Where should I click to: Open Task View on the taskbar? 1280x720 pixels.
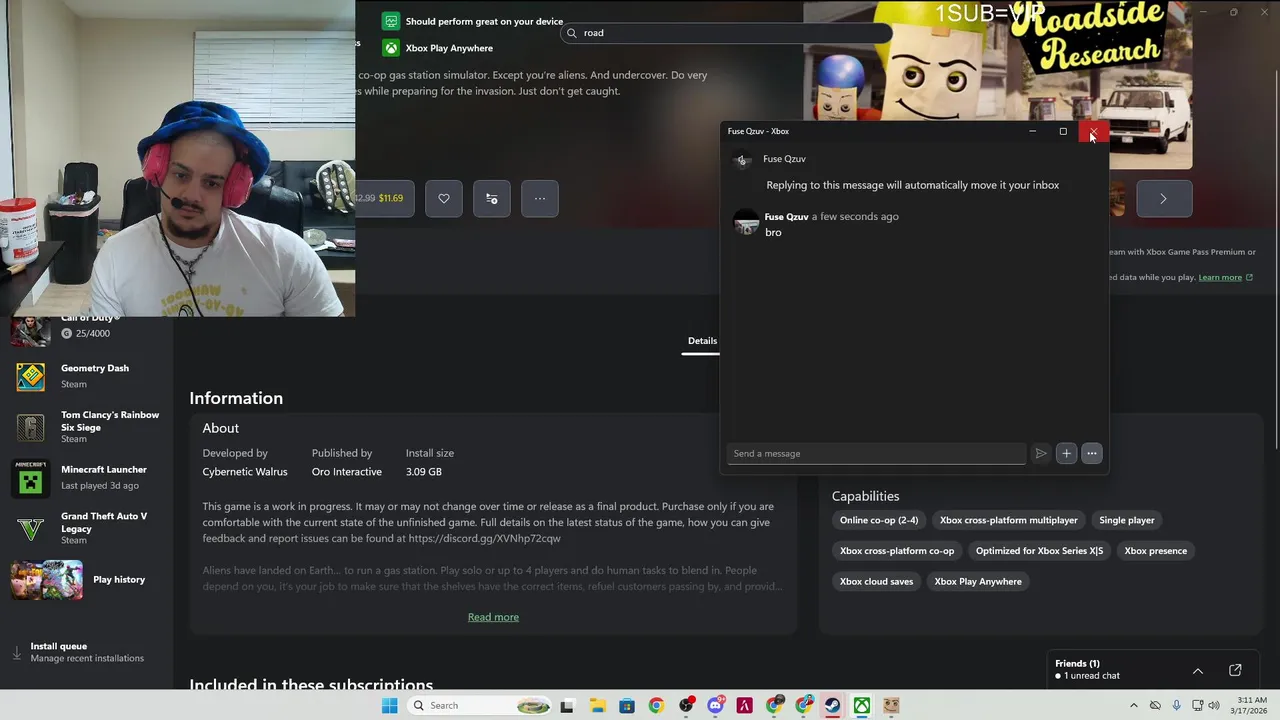coord(567,706)
